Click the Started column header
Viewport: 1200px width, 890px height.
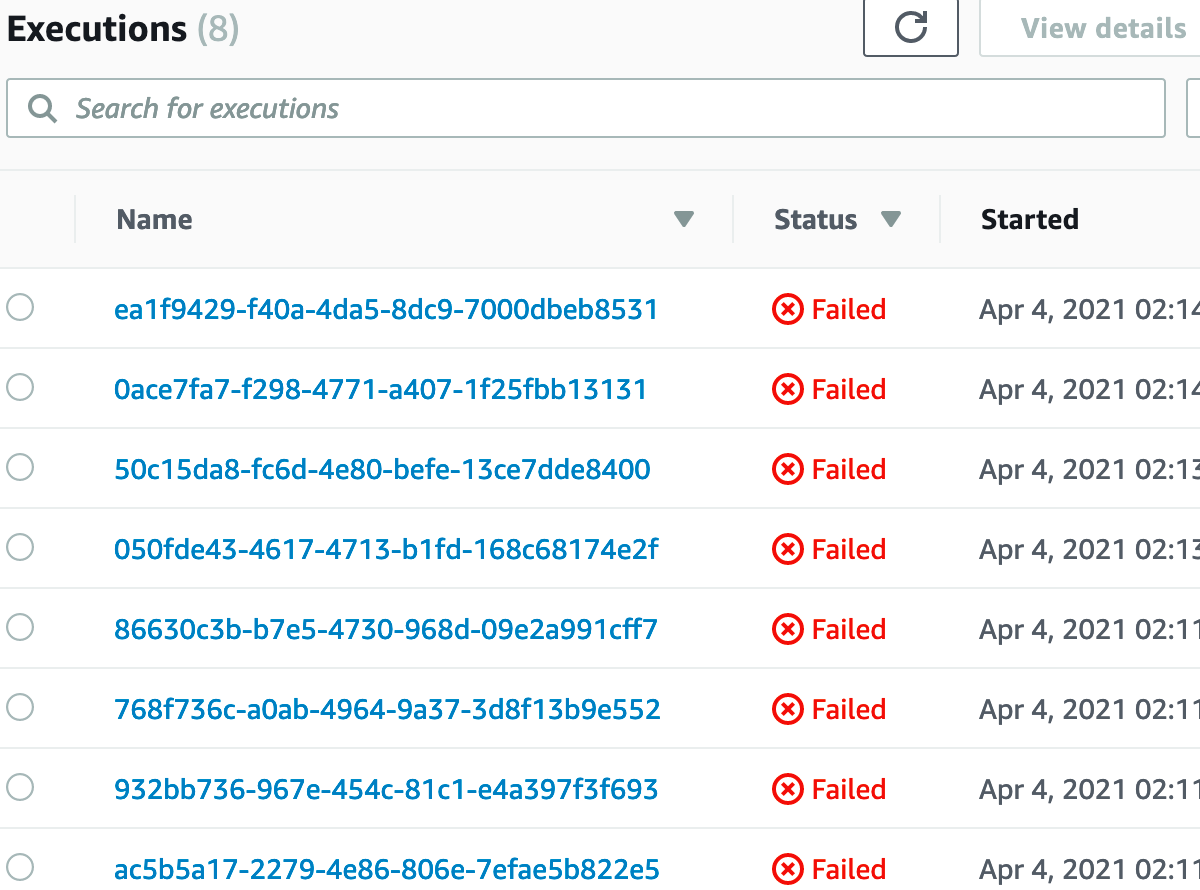tap(1029, 220)
